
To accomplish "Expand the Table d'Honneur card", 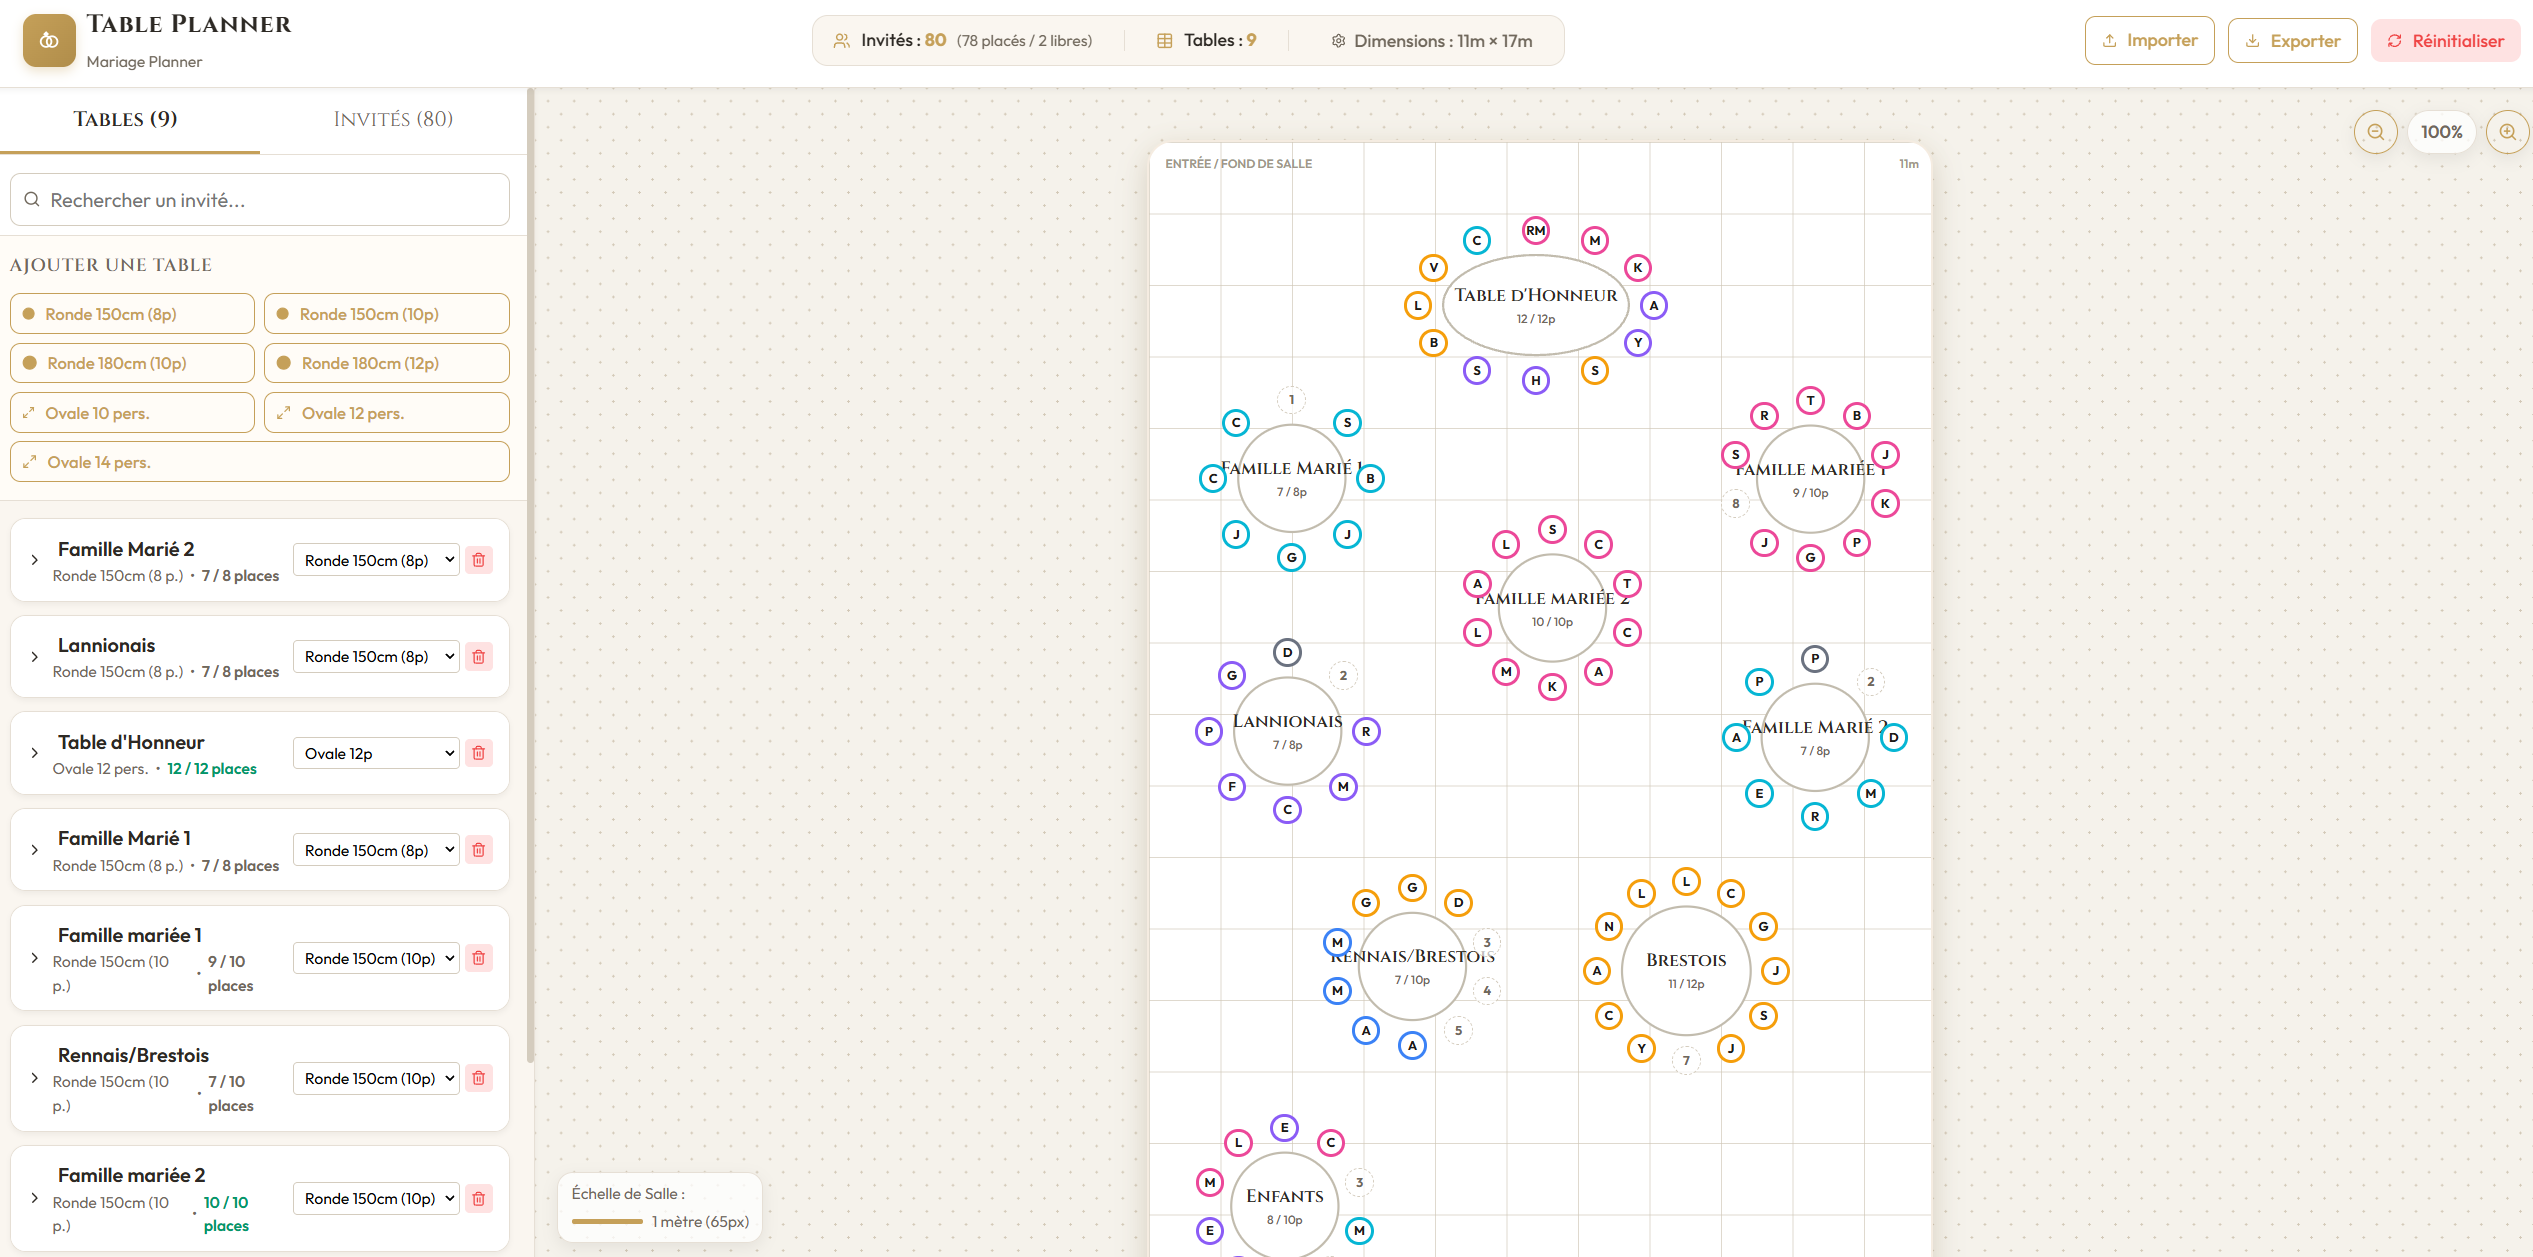I will (35, 753).
